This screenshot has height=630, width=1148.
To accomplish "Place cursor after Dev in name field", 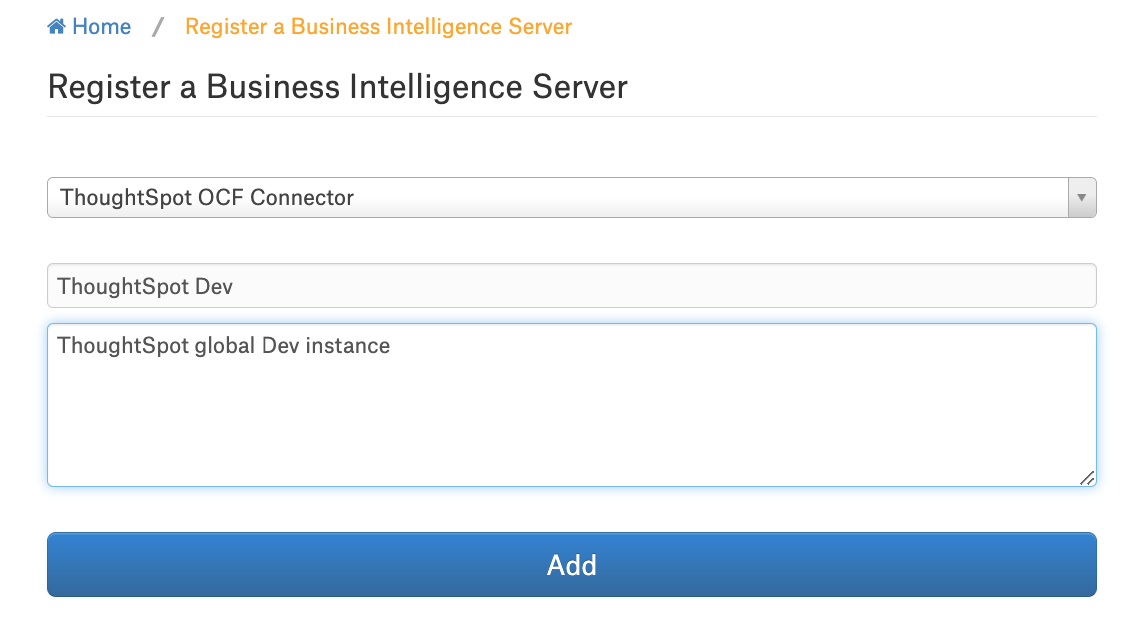I will 234,286.
